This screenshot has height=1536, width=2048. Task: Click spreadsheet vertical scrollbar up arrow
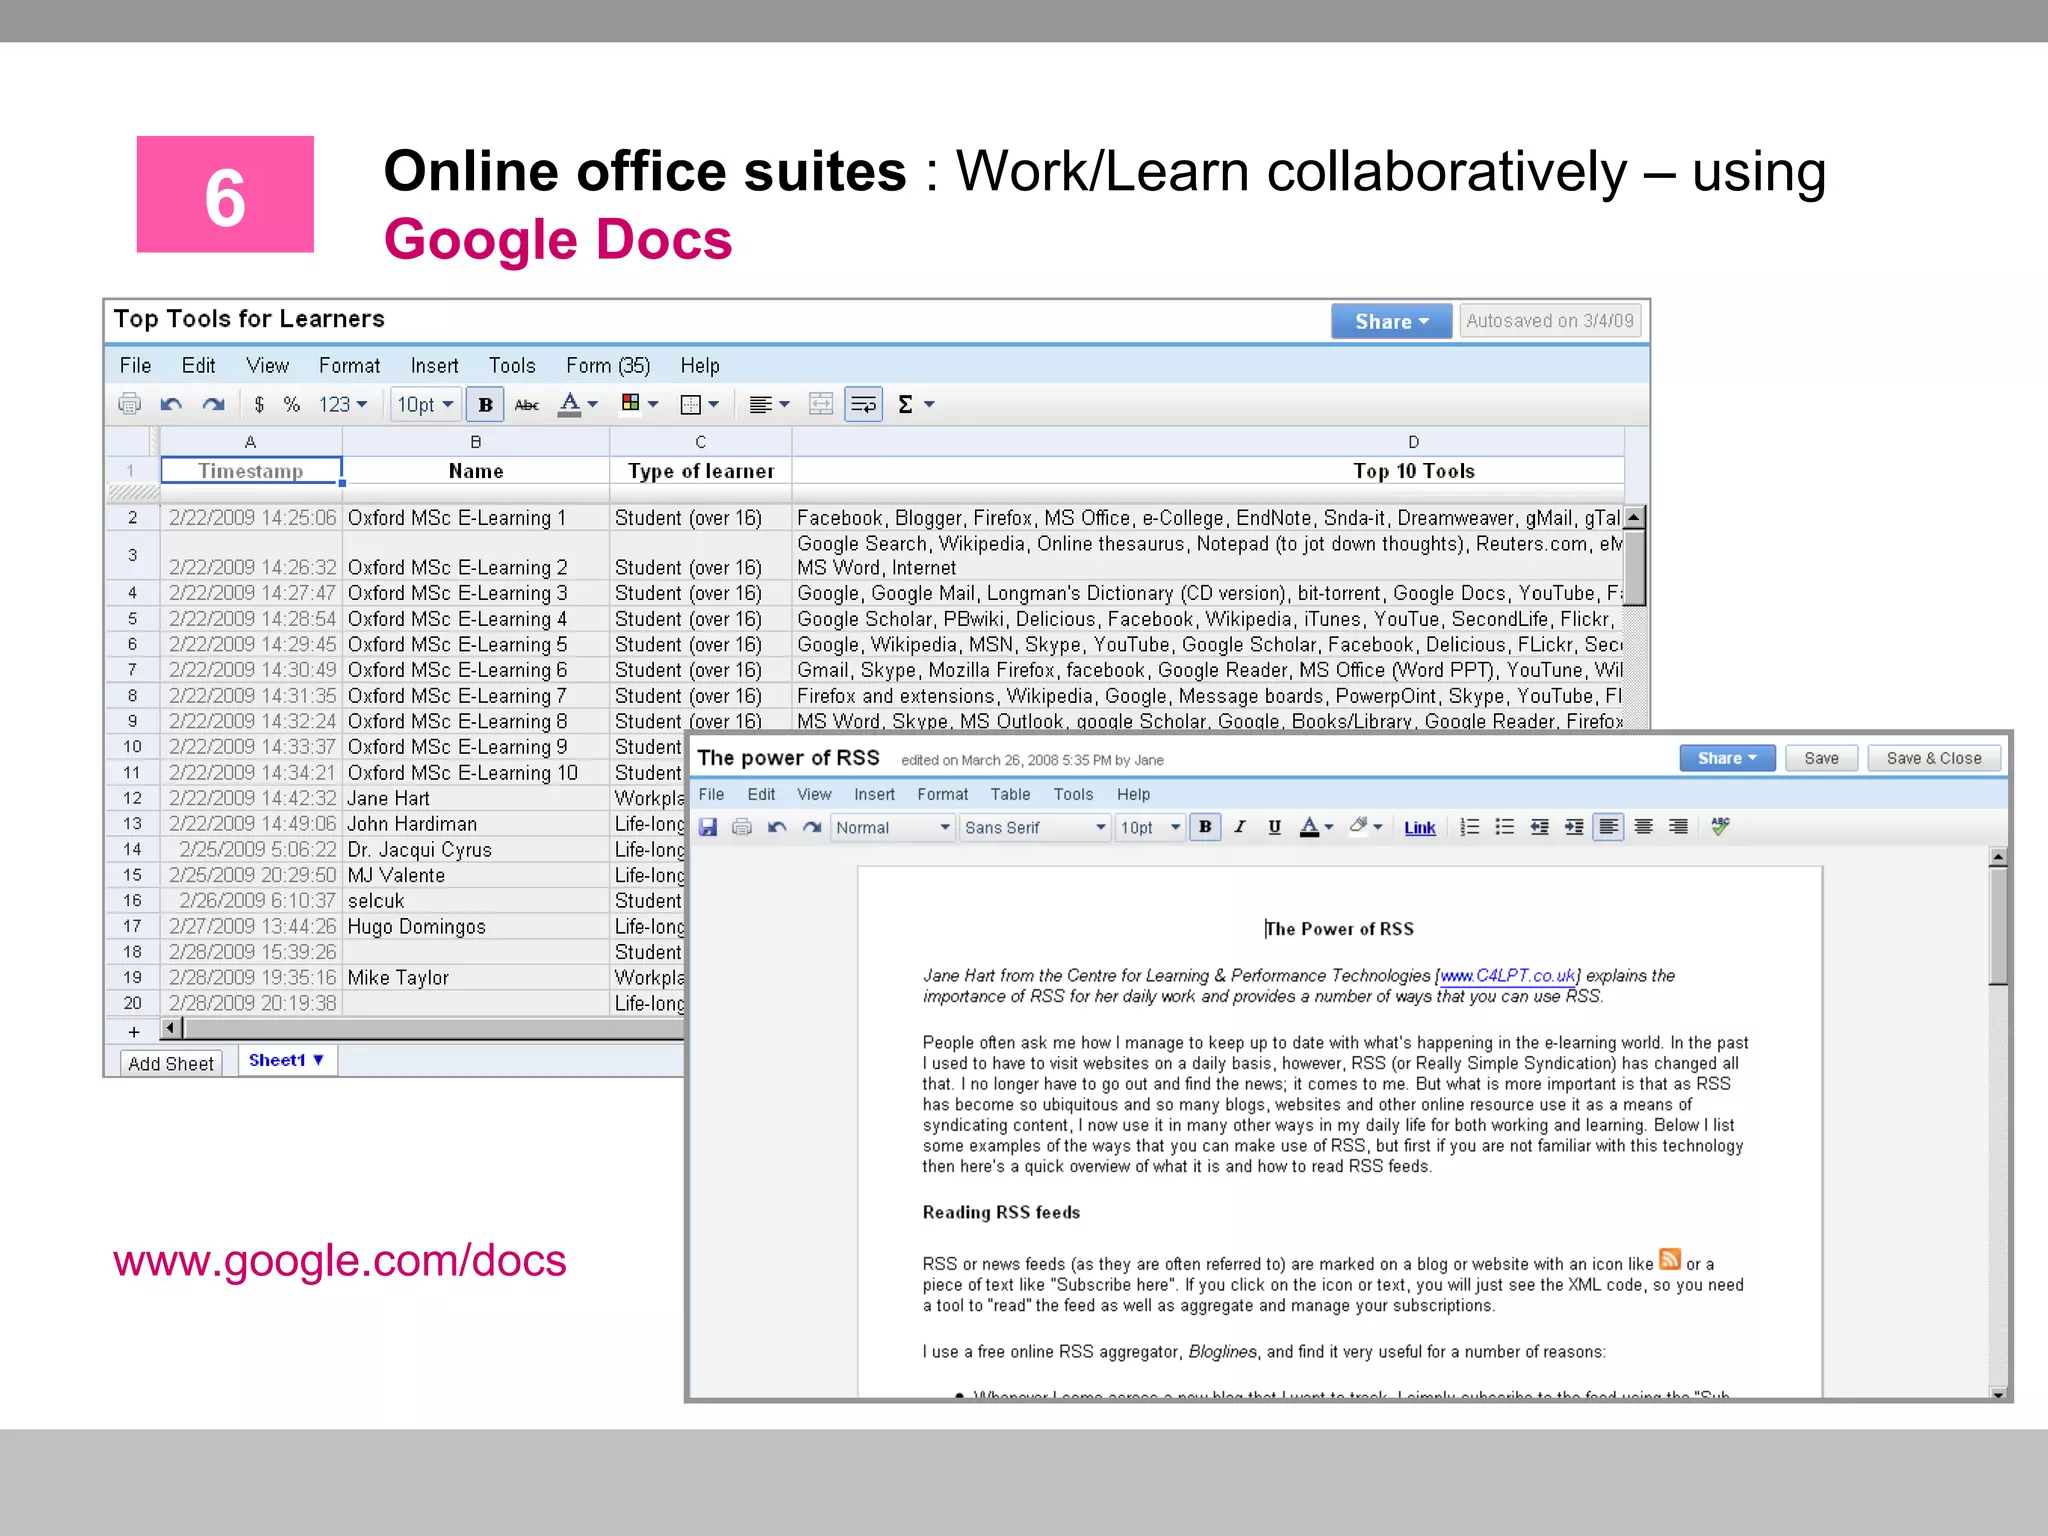tap(1634, 518)
